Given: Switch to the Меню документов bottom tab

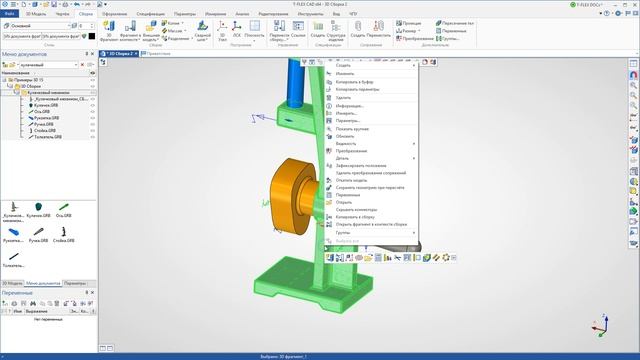Looking at the screenshot, I should tap(43, 283).
